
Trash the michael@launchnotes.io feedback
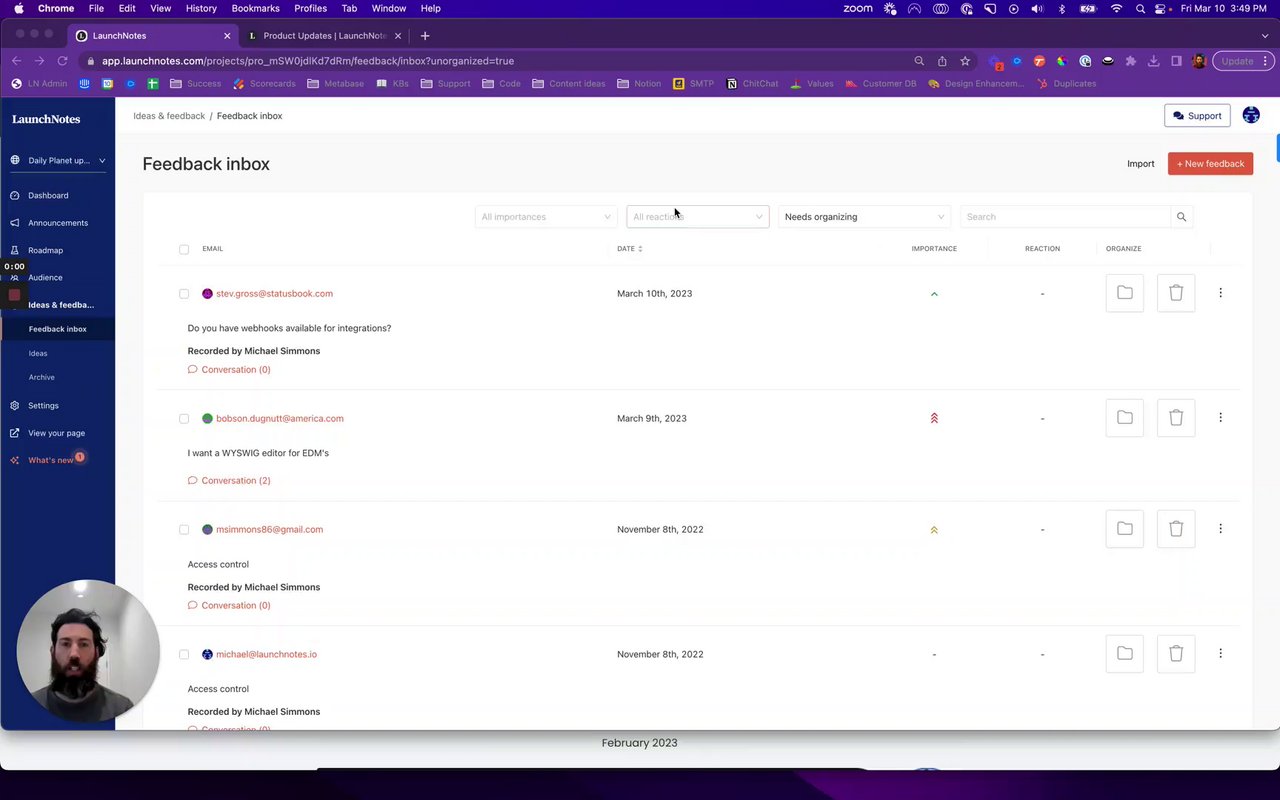coord(1176,654)
